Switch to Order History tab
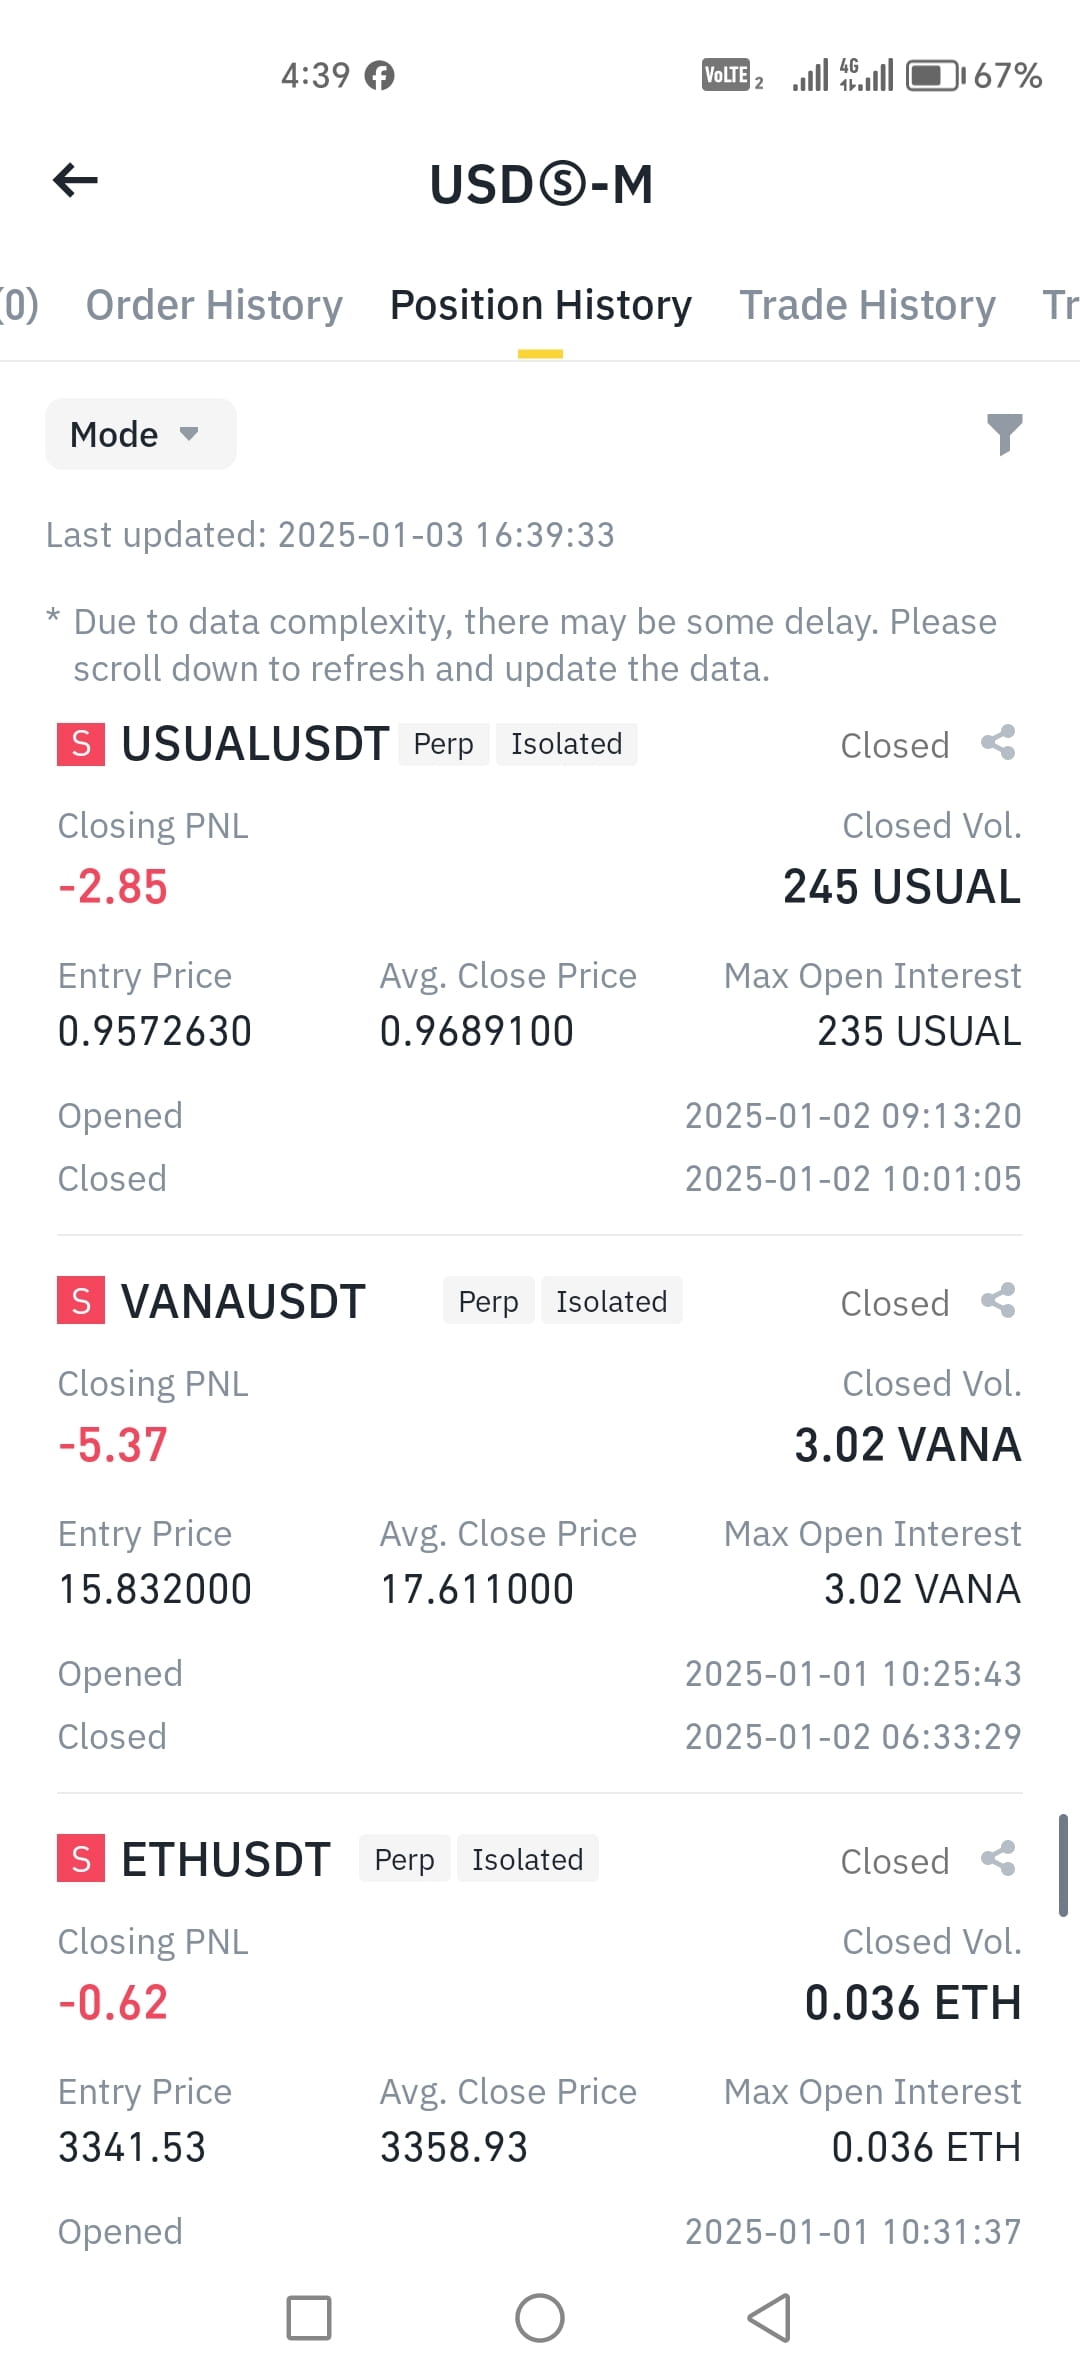Image resolution: width=1080 pixels, height=2376 pixels. (x=214, y=305)
